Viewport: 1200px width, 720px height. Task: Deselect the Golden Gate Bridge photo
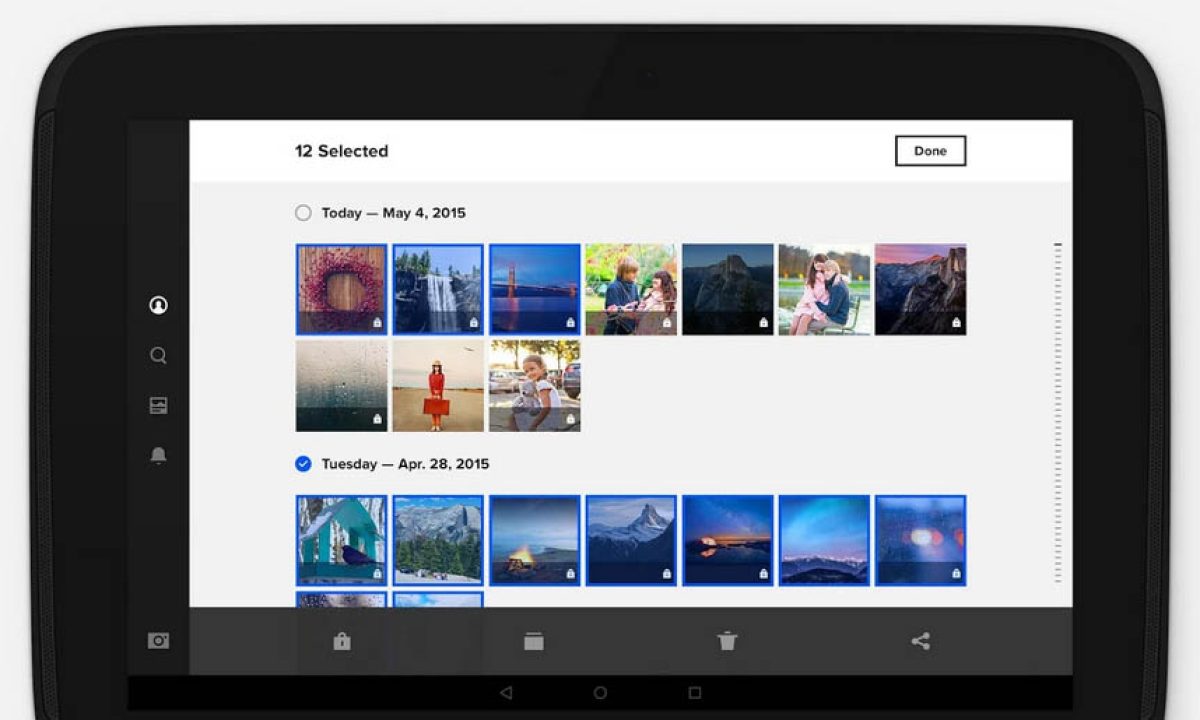pyautogui.click(x=535, y=289)
